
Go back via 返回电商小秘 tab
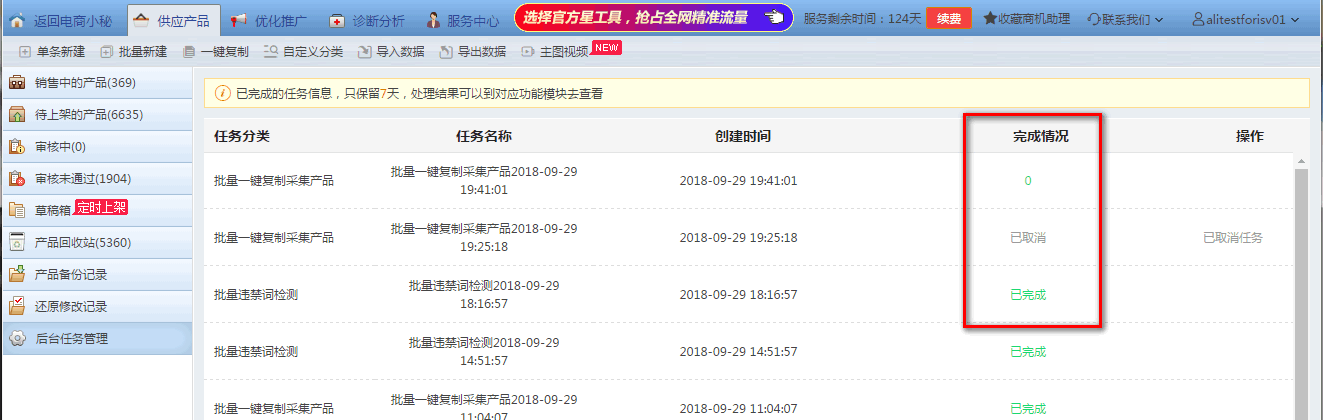[63, 19]
